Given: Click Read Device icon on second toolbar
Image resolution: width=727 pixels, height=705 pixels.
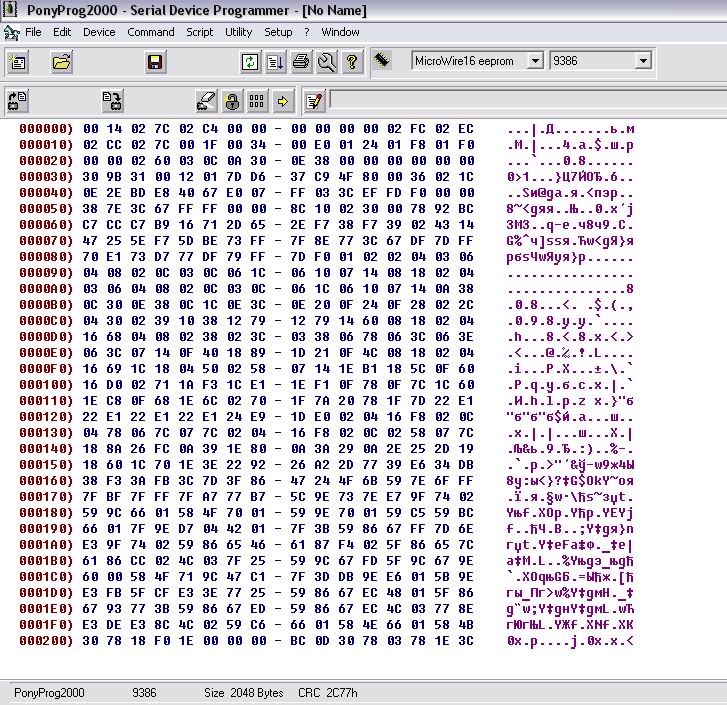Looking at the screenshot, I should 18,101.
